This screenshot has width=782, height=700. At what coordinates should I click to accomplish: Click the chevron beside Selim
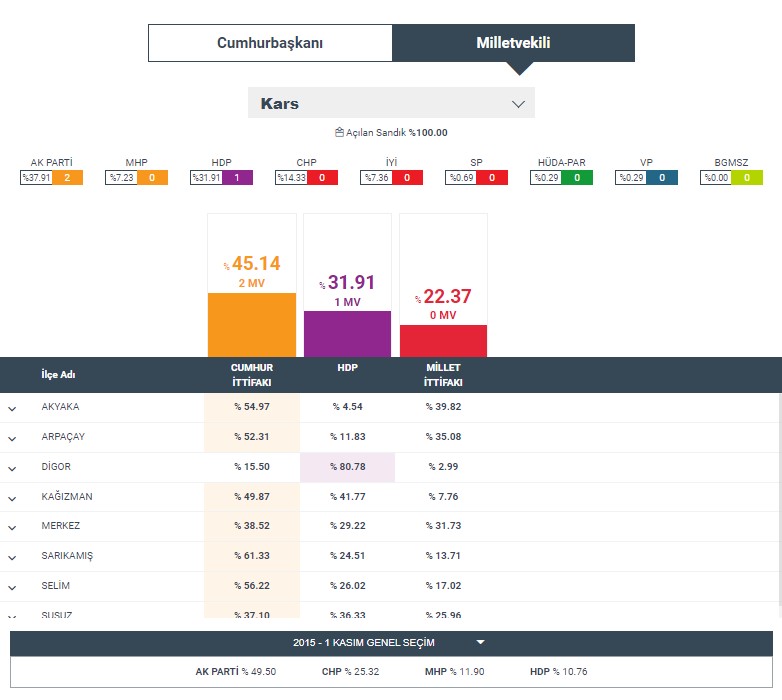13,586
